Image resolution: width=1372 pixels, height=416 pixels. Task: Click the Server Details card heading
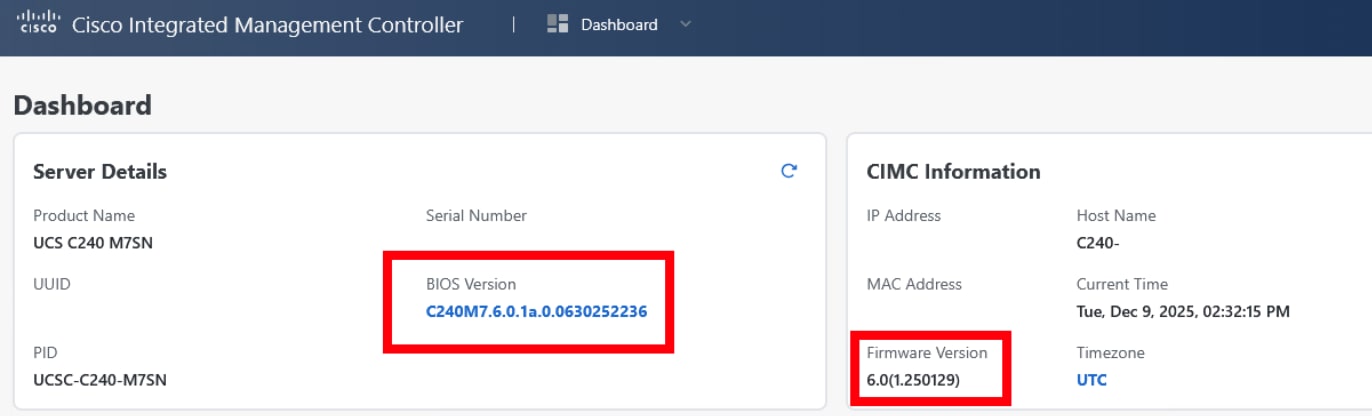[x=100, y=171]
